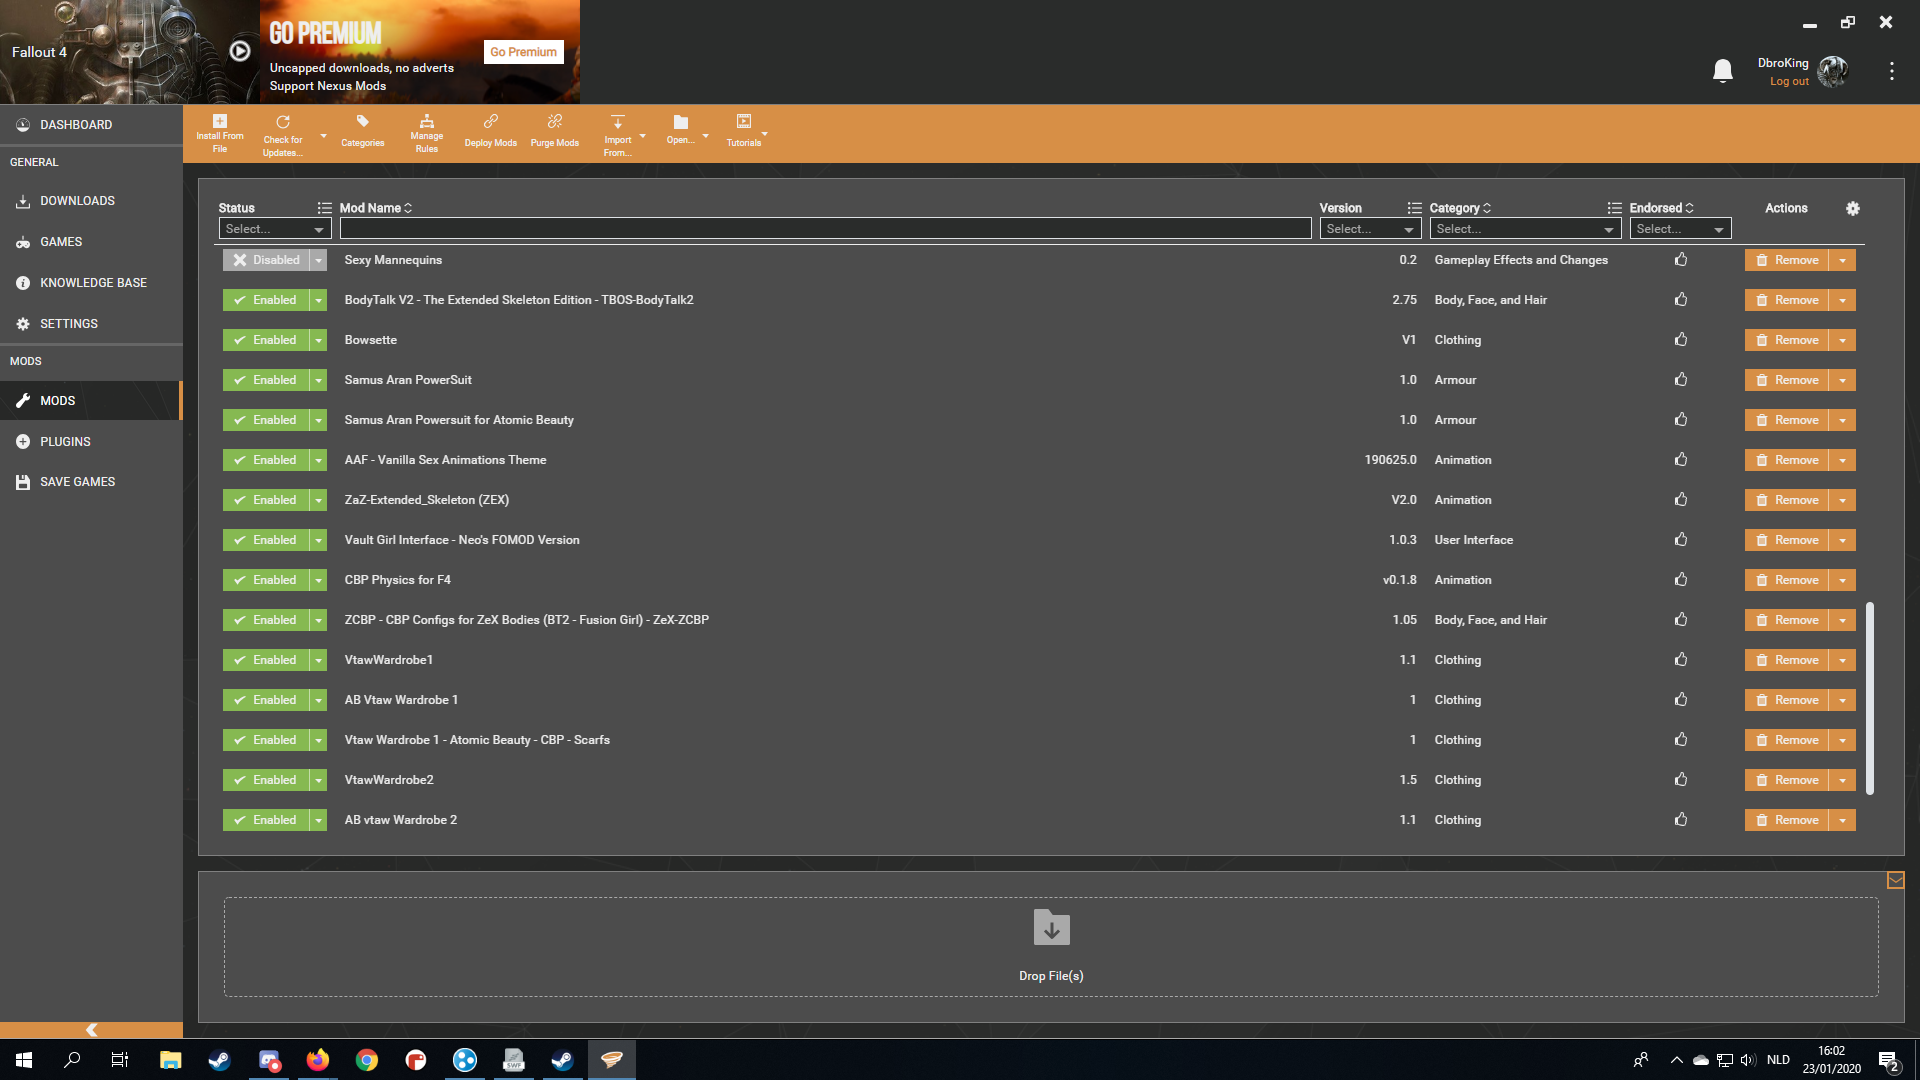Toggle VtawWardrobe1 Enabled status
The width and height of the screenshot is (1920, 1080).
[x=266, y=660]
